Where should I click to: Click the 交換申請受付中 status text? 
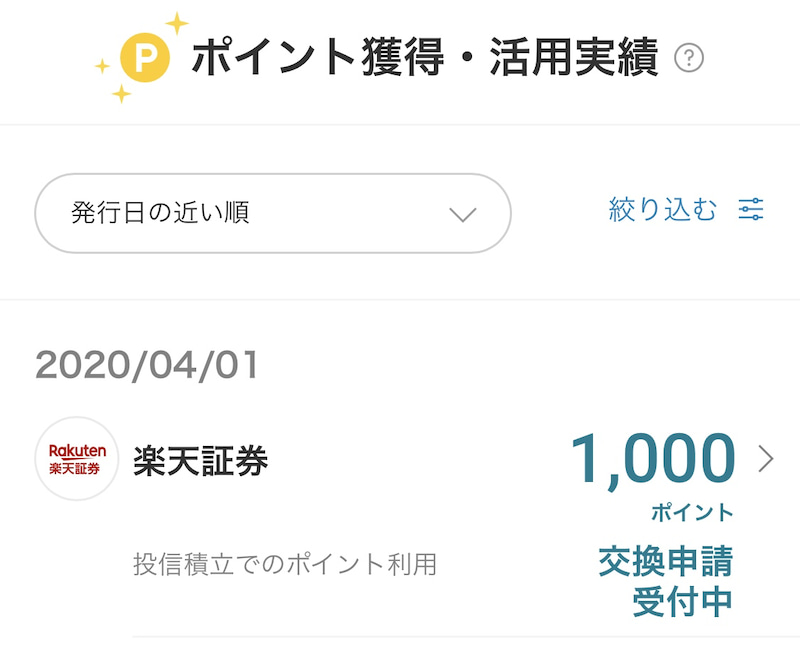[665, 582]
